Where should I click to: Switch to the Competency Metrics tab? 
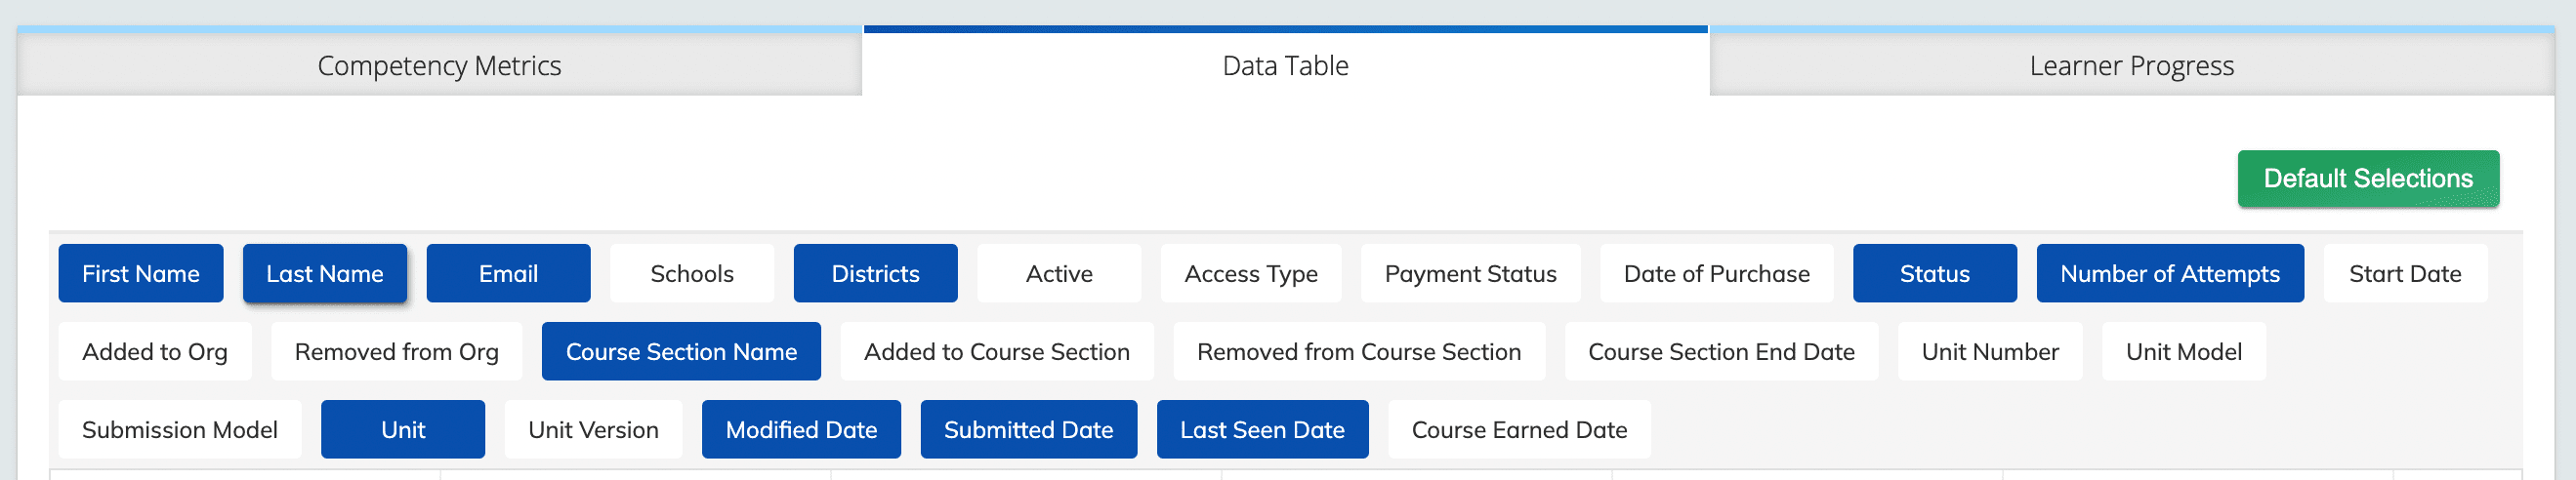pyautogui.click(x=439, y=65)
